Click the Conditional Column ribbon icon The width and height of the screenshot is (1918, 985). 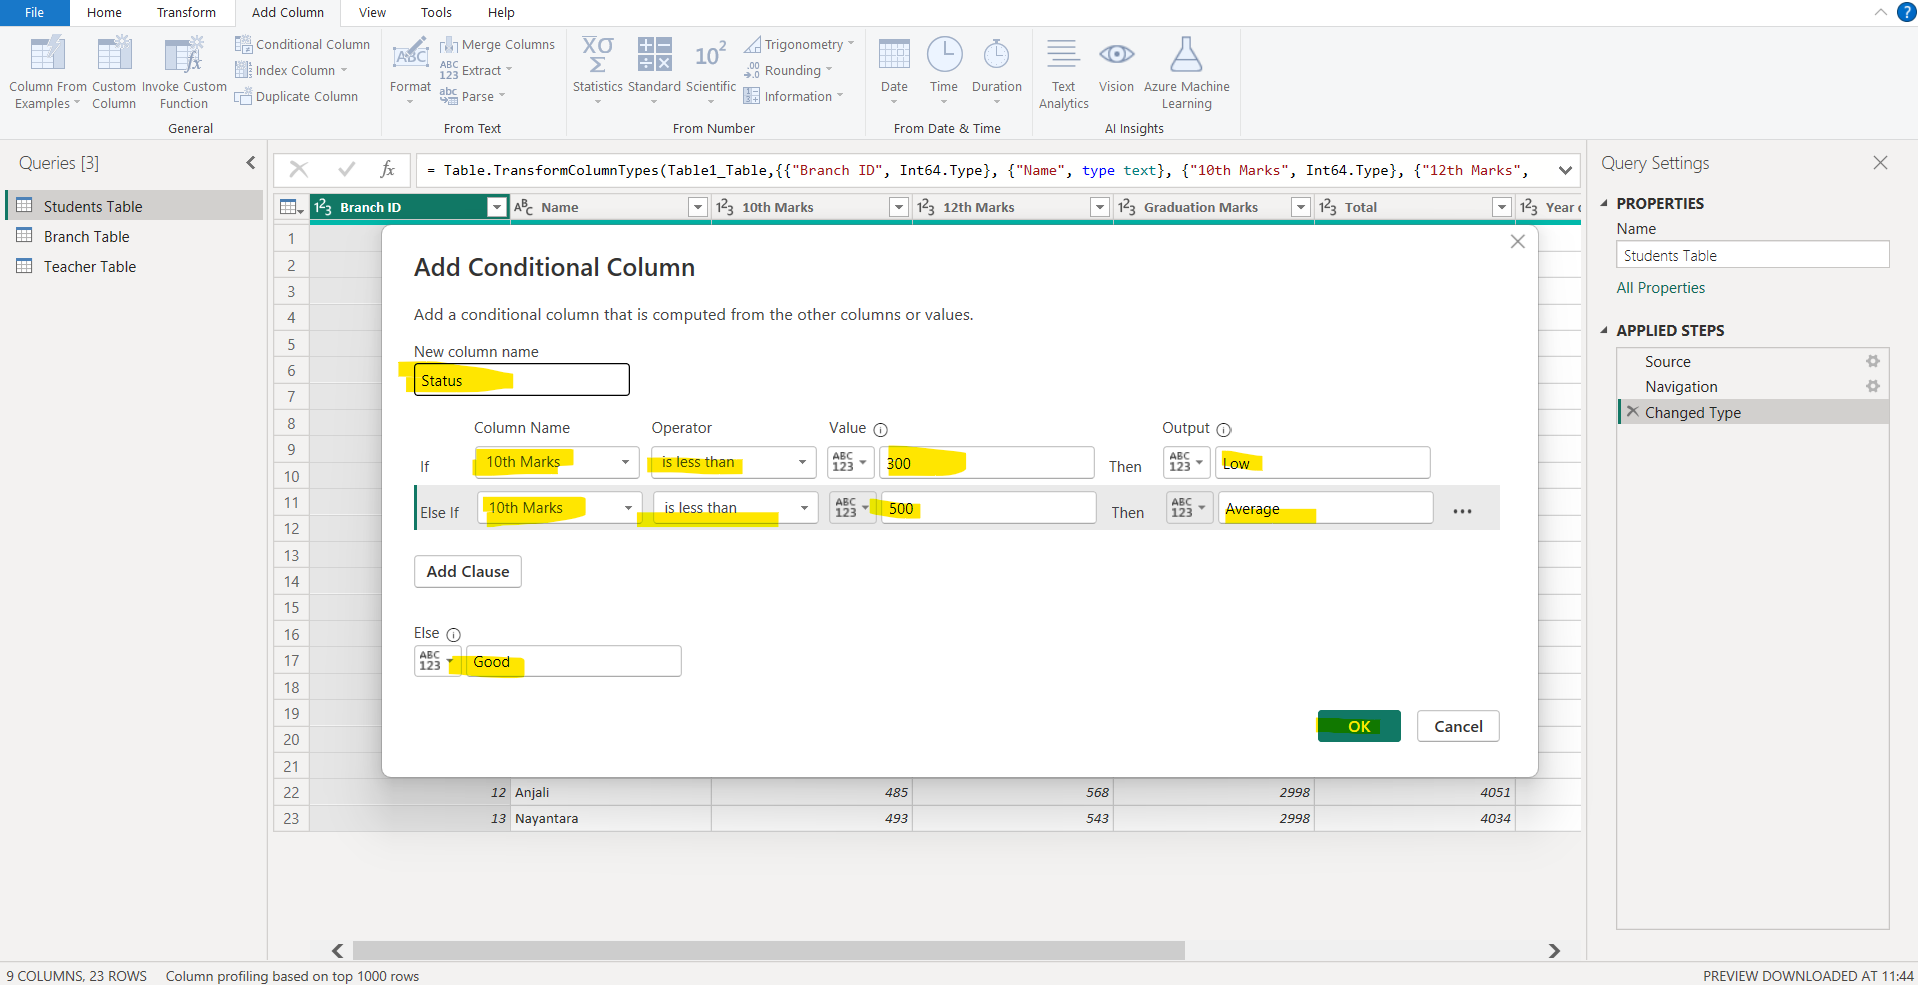[x=243, y=45]
